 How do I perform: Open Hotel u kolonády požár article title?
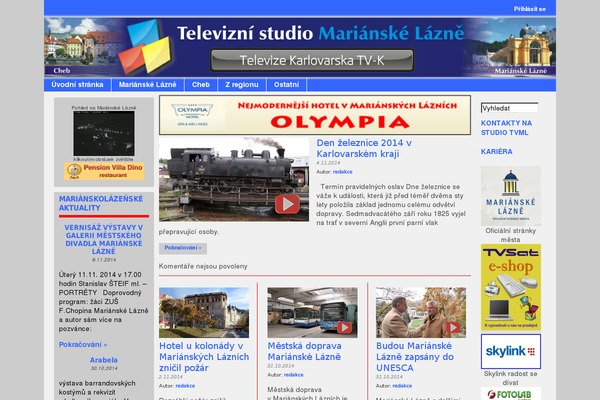point(204,357)
